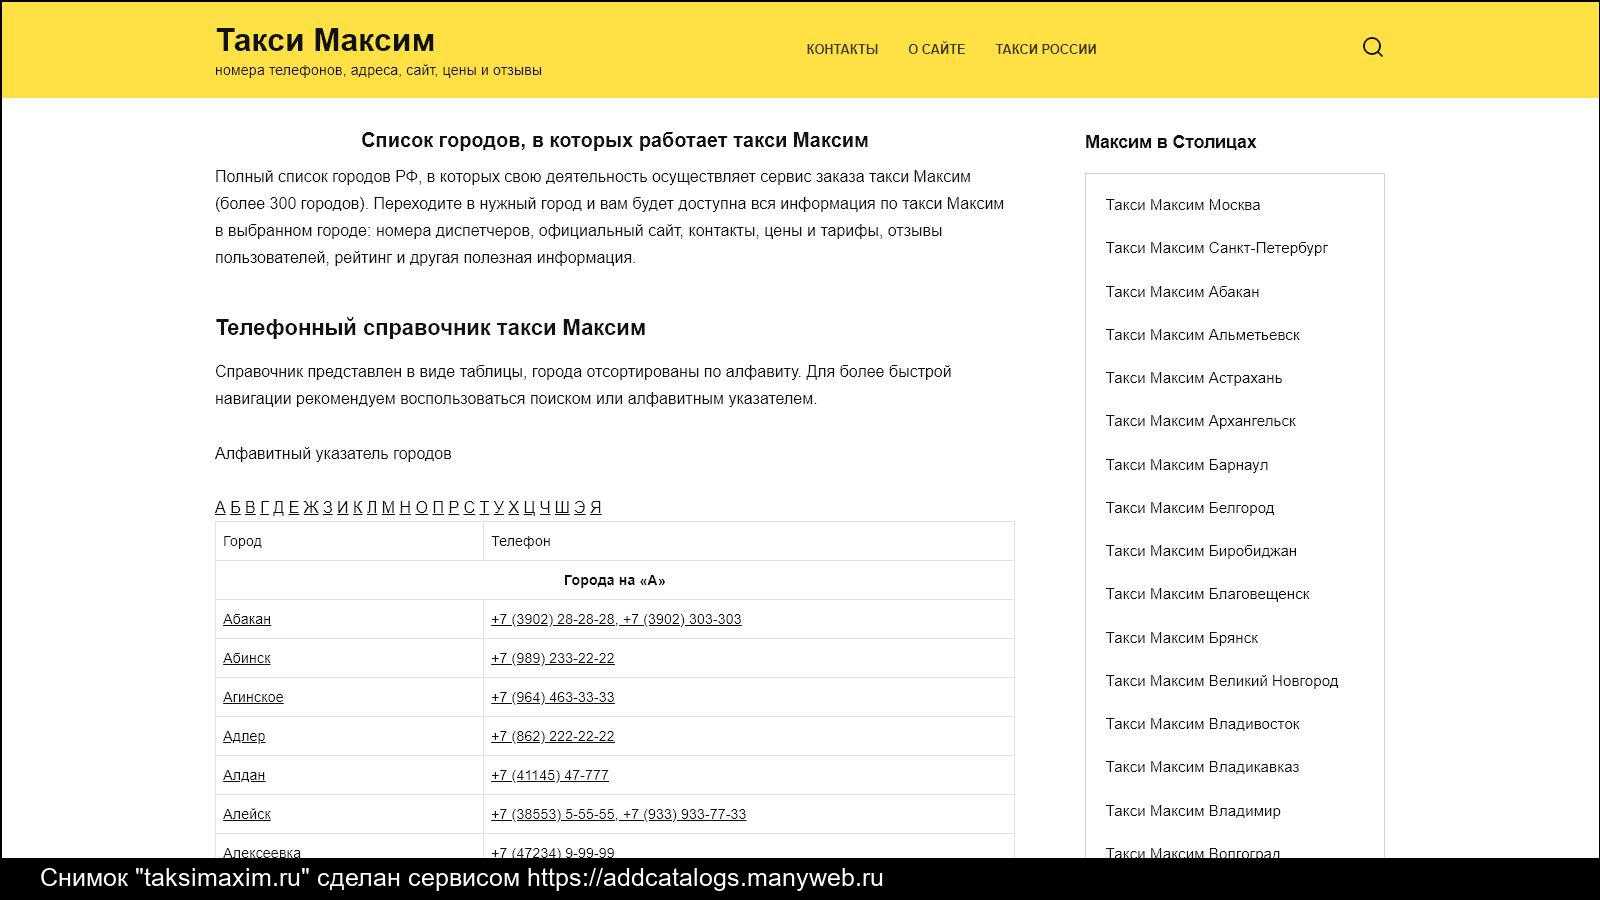
Task: Jump to cities starting with letter Г
Action: [264, 507]
